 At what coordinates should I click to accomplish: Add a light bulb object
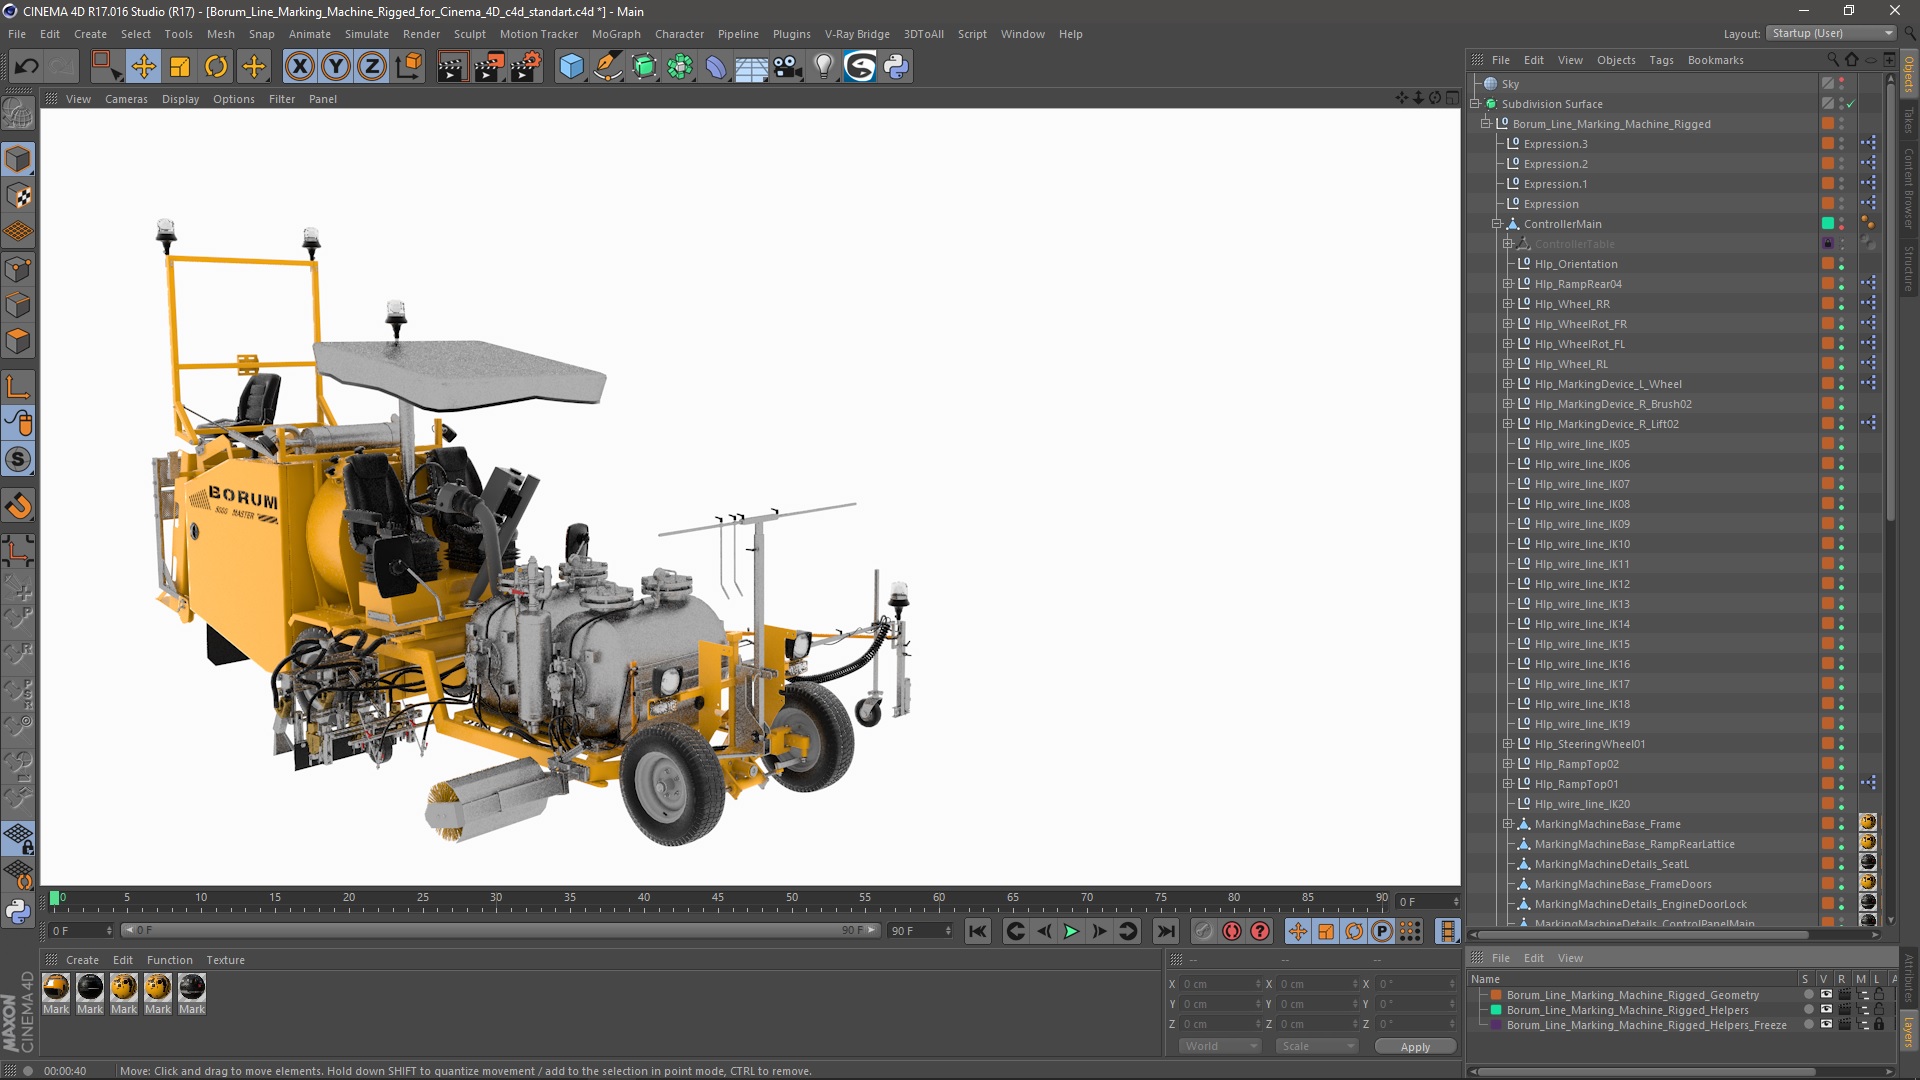(x=823, y=67)
